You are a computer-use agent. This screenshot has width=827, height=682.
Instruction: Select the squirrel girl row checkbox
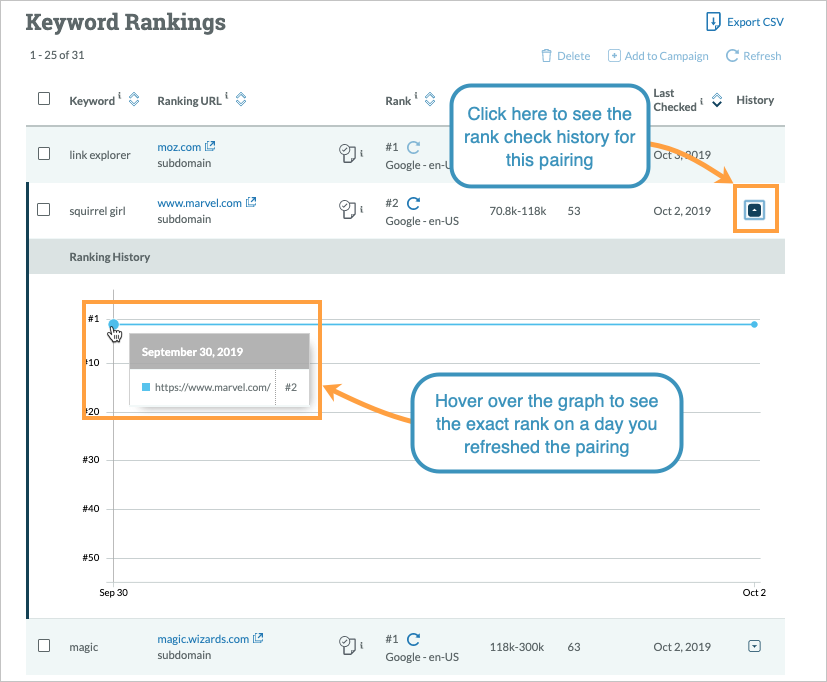point(44,210)
